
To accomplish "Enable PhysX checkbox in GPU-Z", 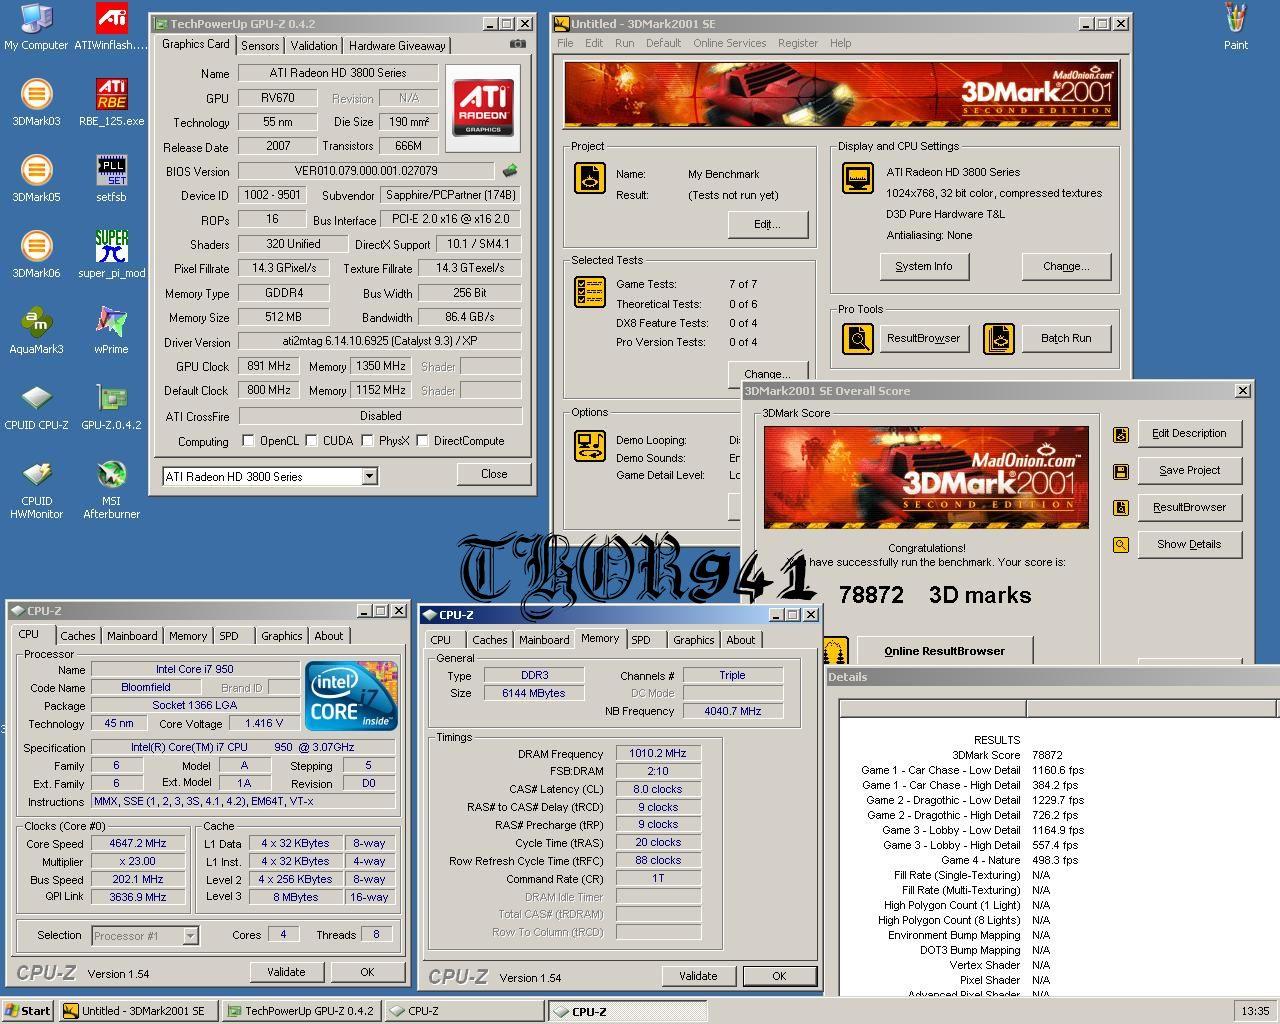I will pos(368,441).
